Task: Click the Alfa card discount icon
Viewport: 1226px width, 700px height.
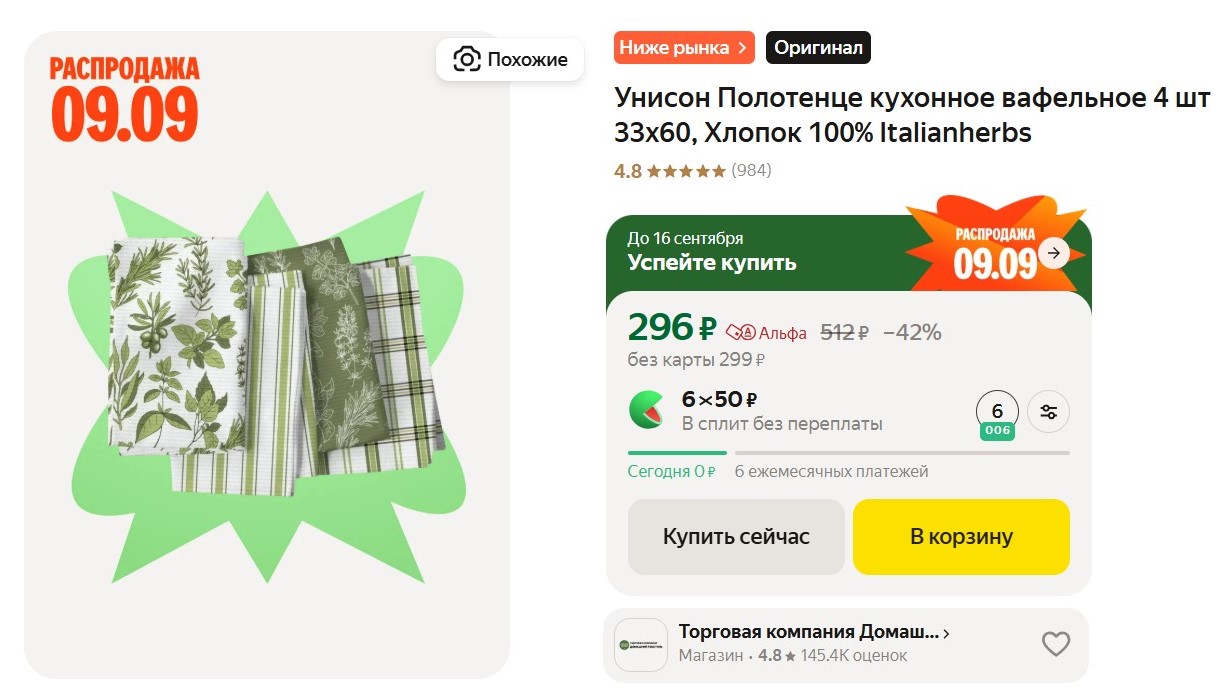Action: click(741, 332)
